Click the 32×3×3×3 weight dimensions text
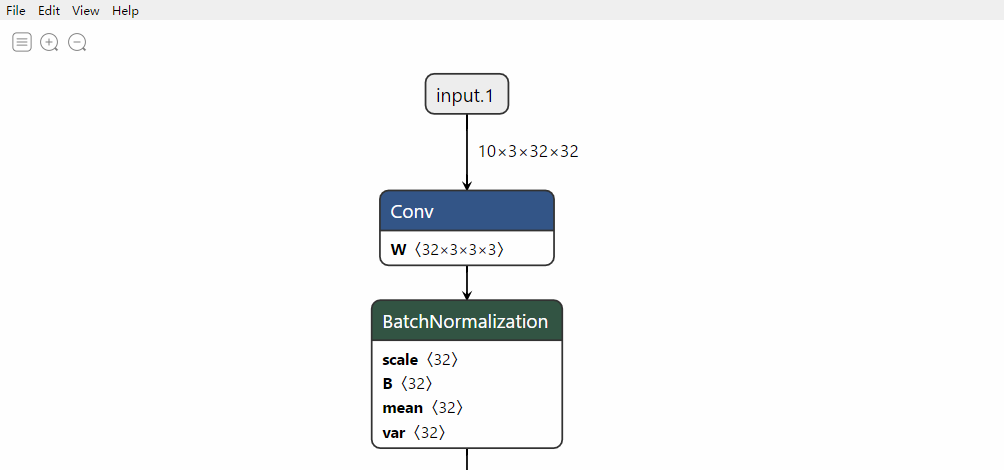Screen dimensions: 1004x470 coord(459,250)
